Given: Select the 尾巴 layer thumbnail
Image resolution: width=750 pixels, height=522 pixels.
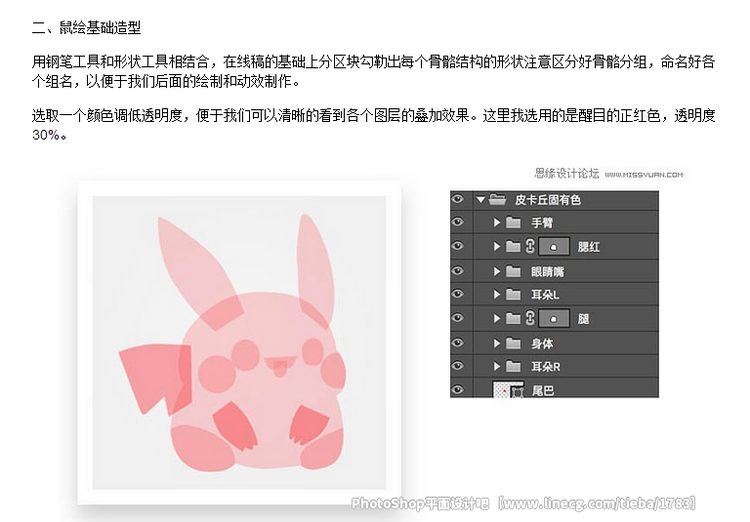Looking at the screenshot, I should coord(508,389).
